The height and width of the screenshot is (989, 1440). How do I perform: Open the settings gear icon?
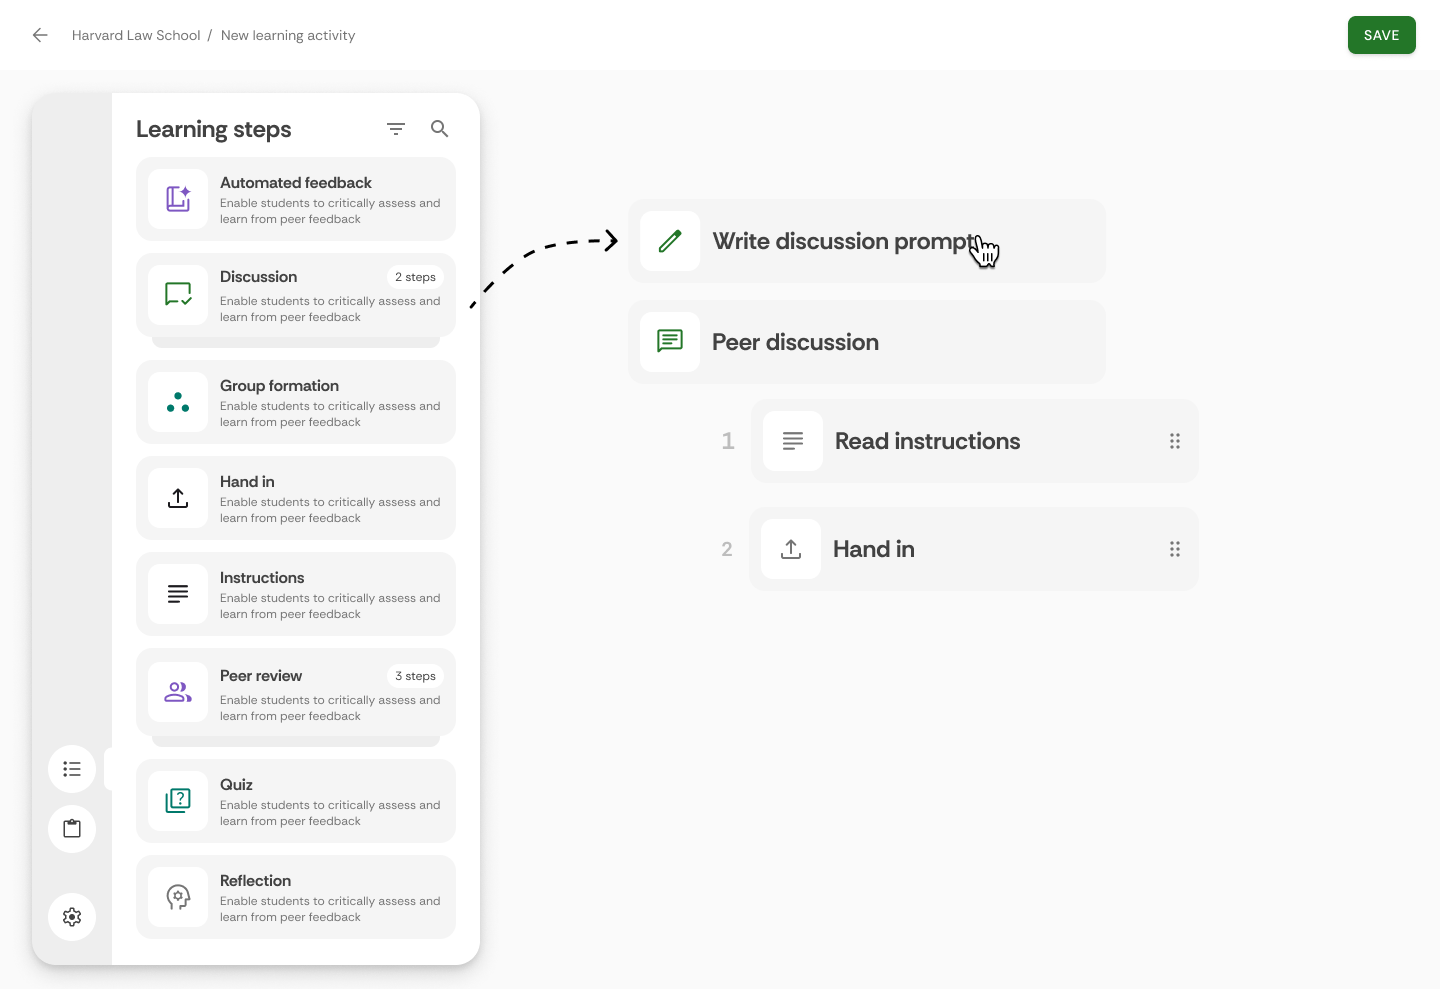click(72, 917)
